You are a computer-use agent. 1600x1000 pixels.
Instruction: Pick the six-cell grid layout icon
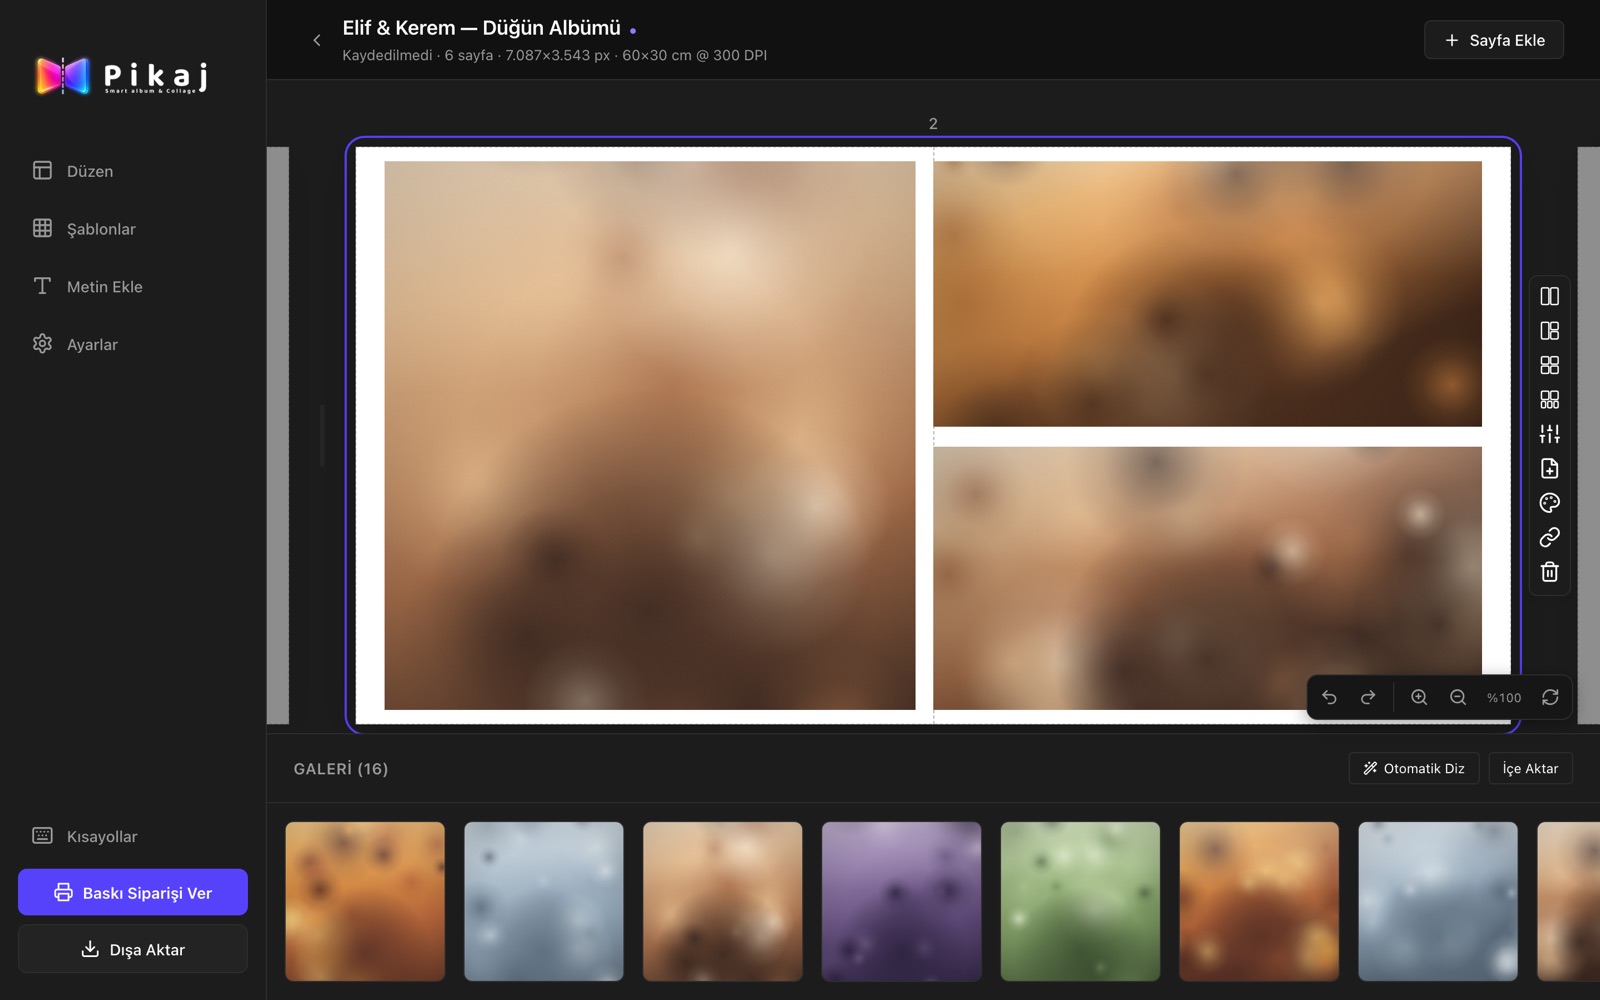pyautogui.click(x=1549, y=400)
